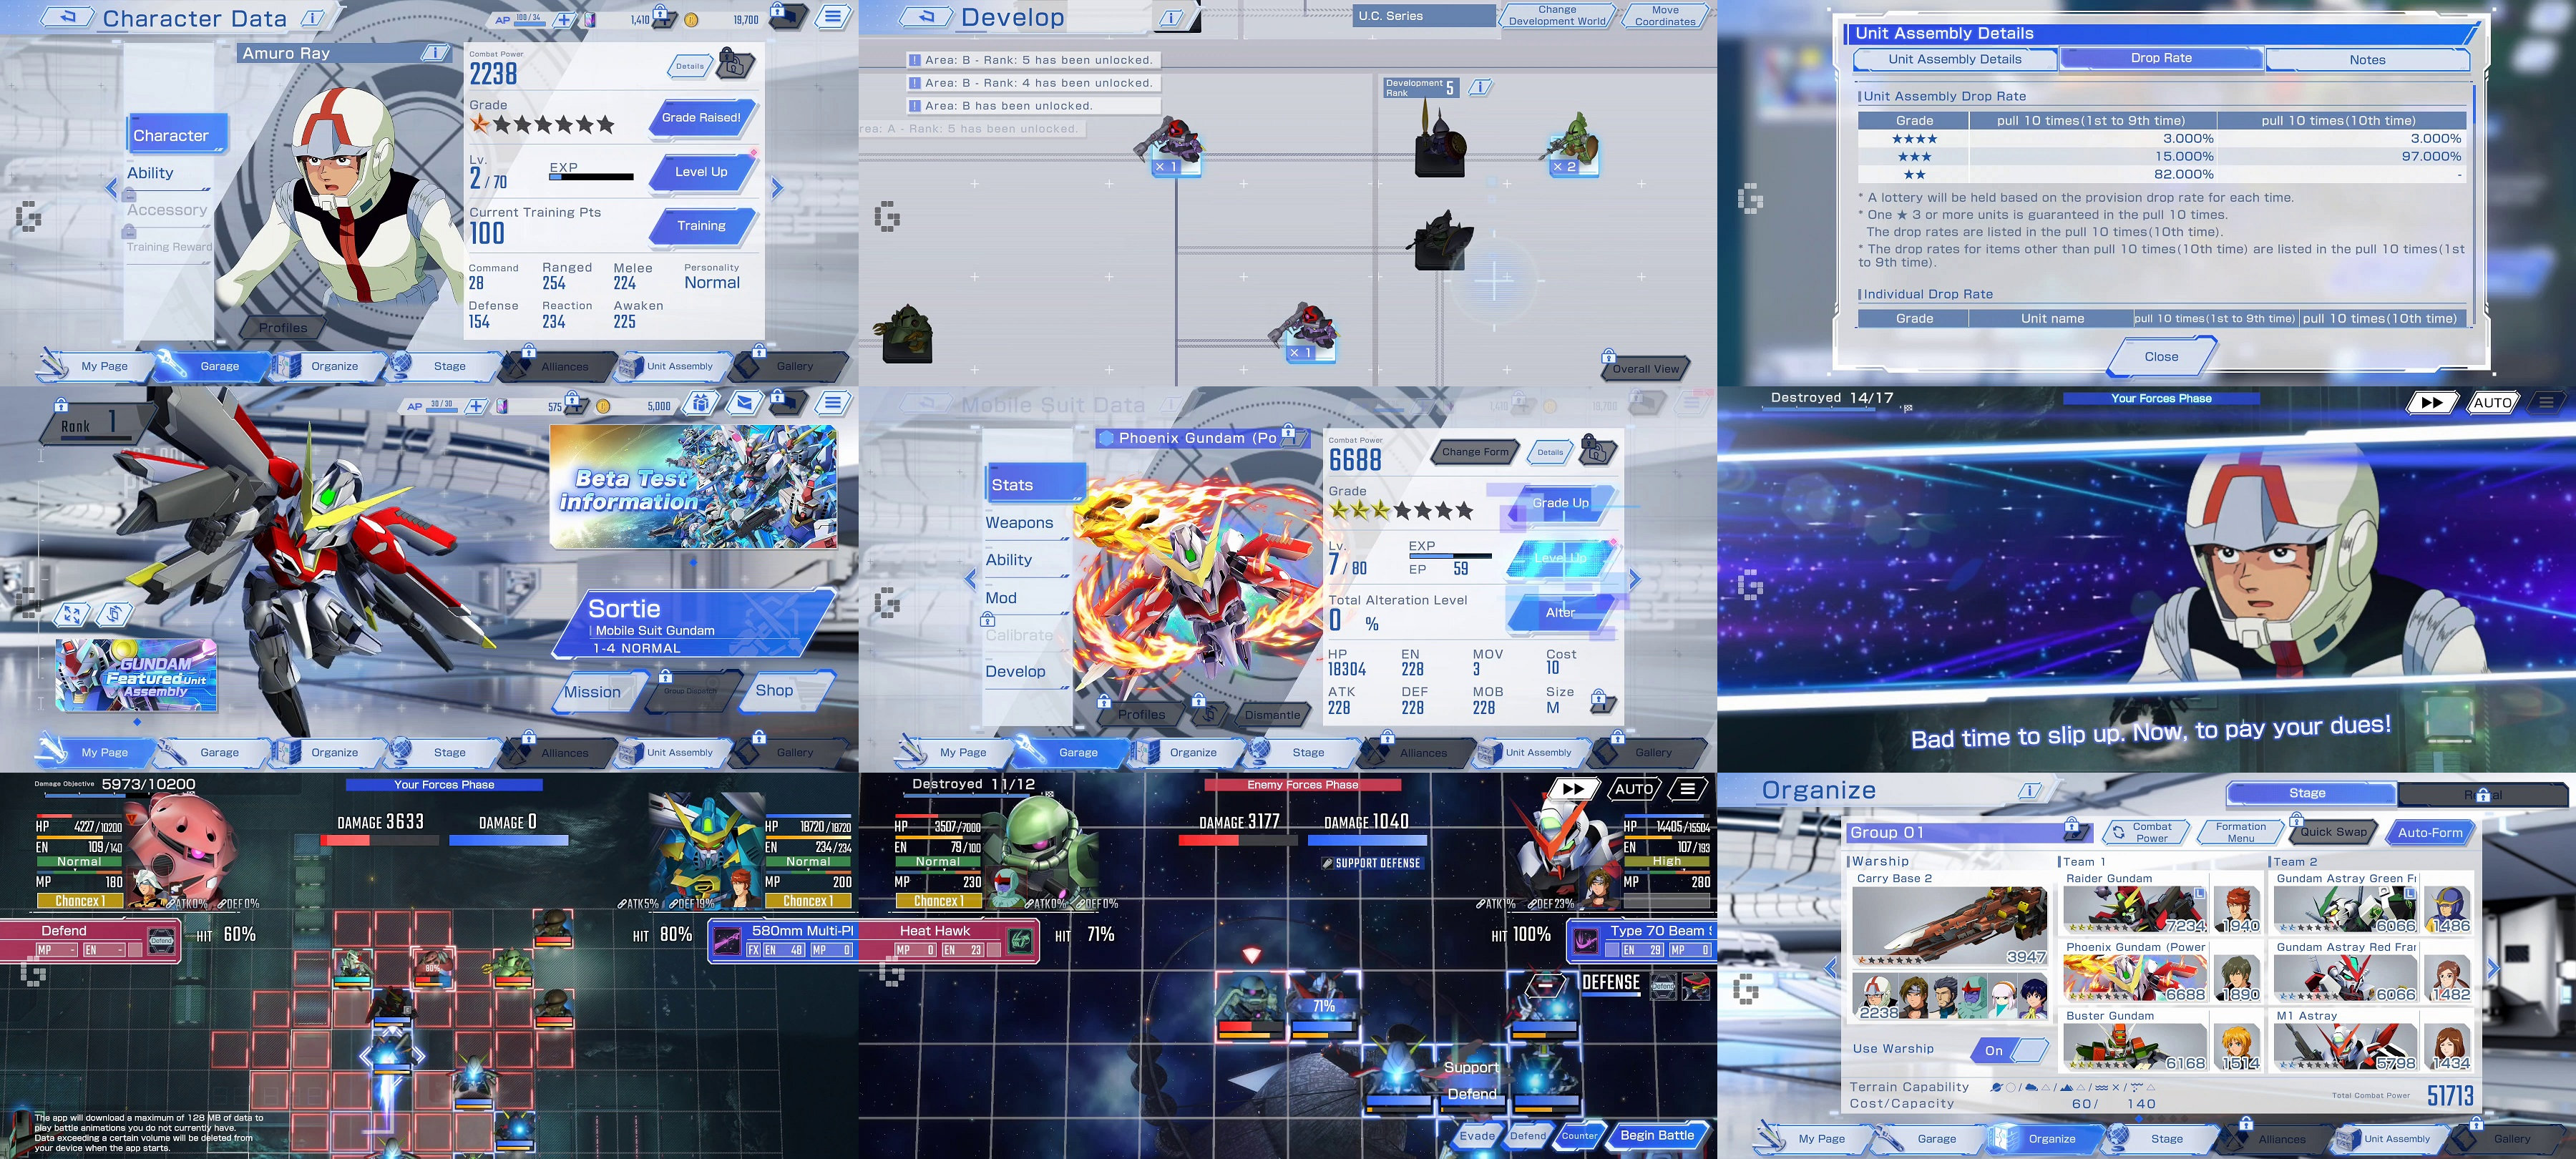Click the plus icon next to AP 30/30
This screenshot has height=1159, width=2576.
(476, 406)
